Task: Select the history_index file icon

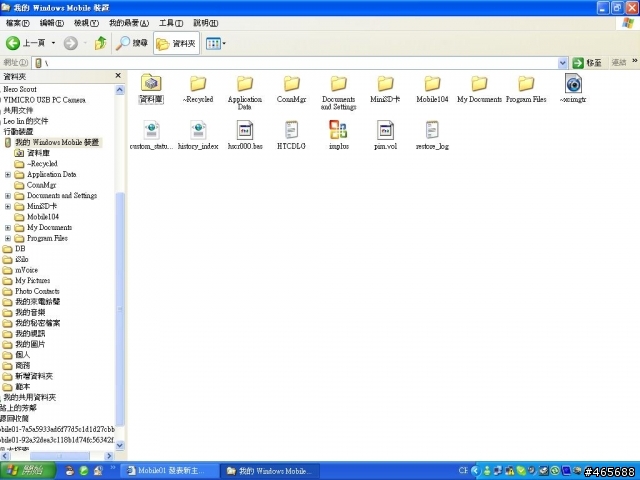Action: (198, 130)
